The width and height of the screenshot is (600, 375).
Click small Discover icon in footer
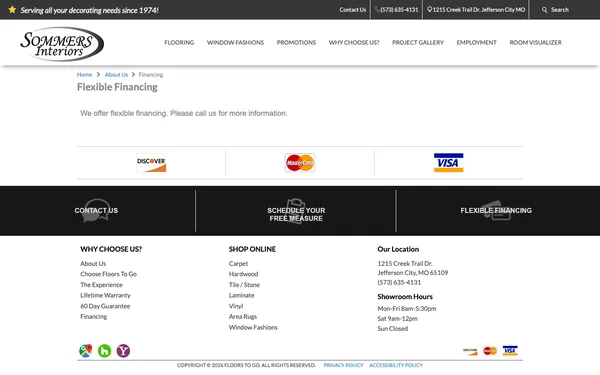pyautogui.click(x=470, y=351)
